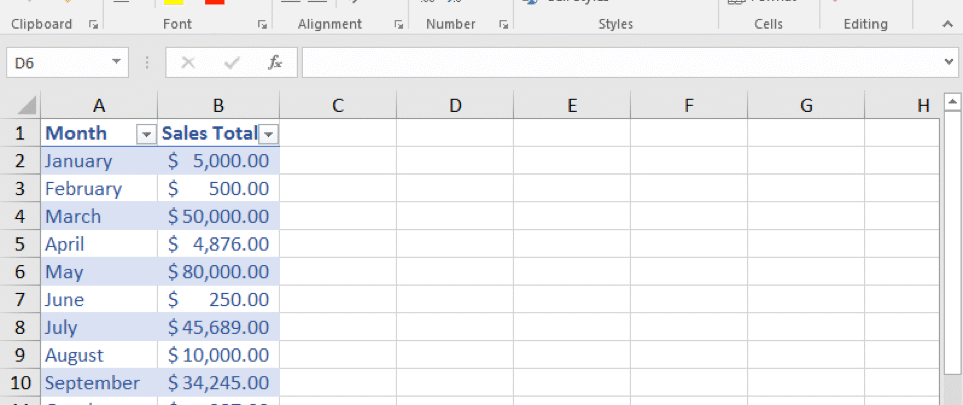Click the red font color swatch
Screen dimensions: 963x405
pyautogui.click(x=214, y=1)
